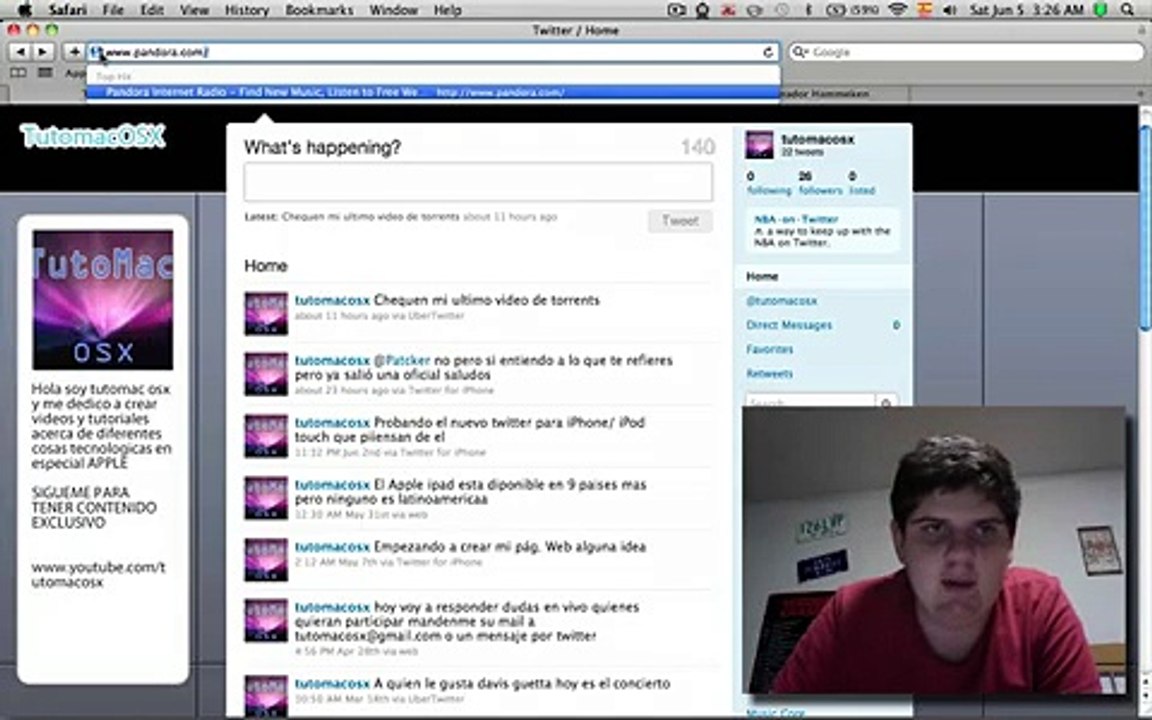Click tutomacosx name on 'Empezando a crear' tweet
Screen dimensions: 1152x720
click(332, 547)
